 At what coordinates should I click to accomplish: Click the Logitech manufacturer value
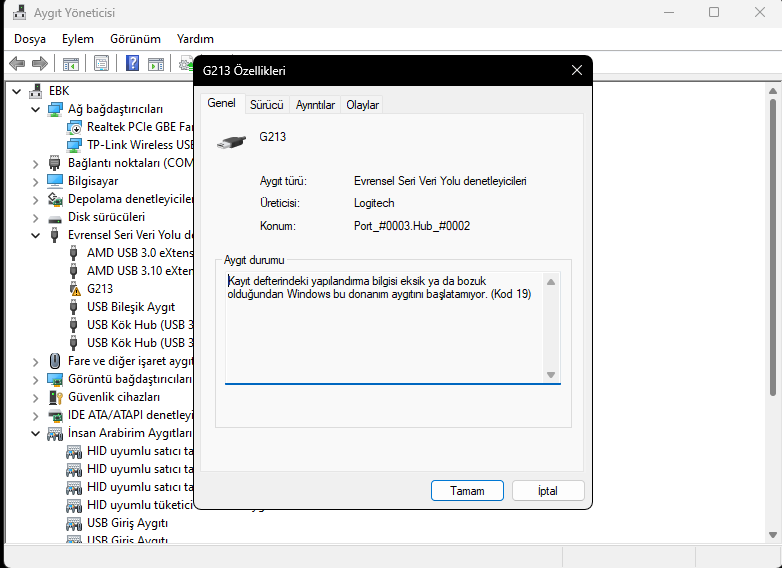click(x=374, y=203)
